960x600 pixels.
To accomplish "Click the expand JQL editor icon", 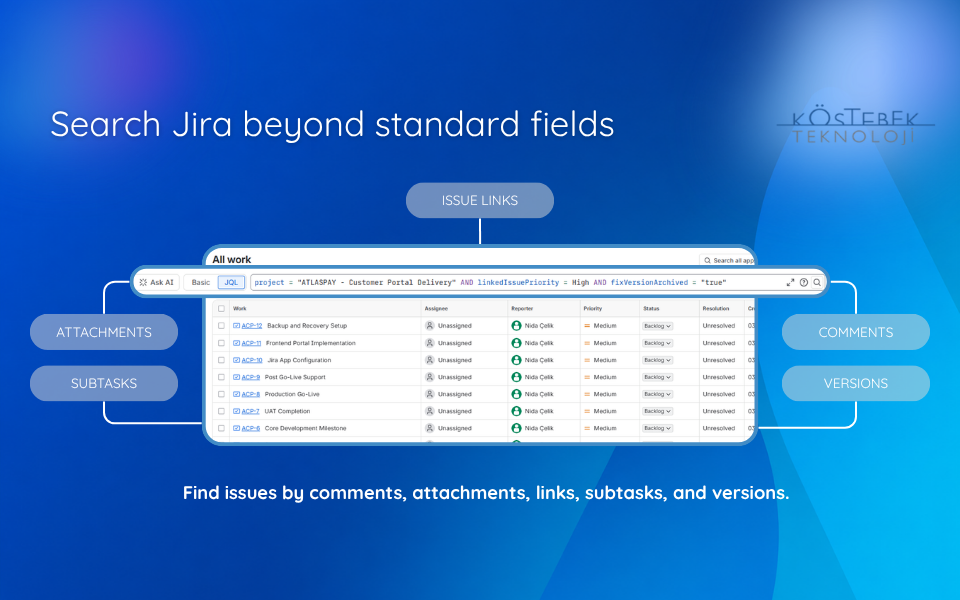I will coord(790,282).
